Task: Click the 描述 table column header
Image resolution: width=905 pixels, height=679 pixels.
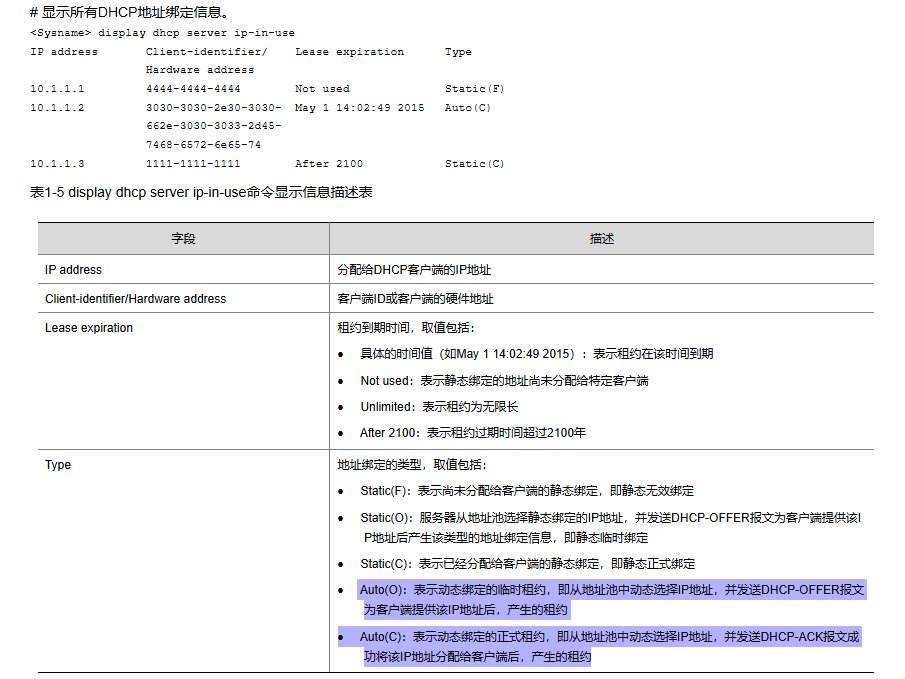Action: pos(601,238)
